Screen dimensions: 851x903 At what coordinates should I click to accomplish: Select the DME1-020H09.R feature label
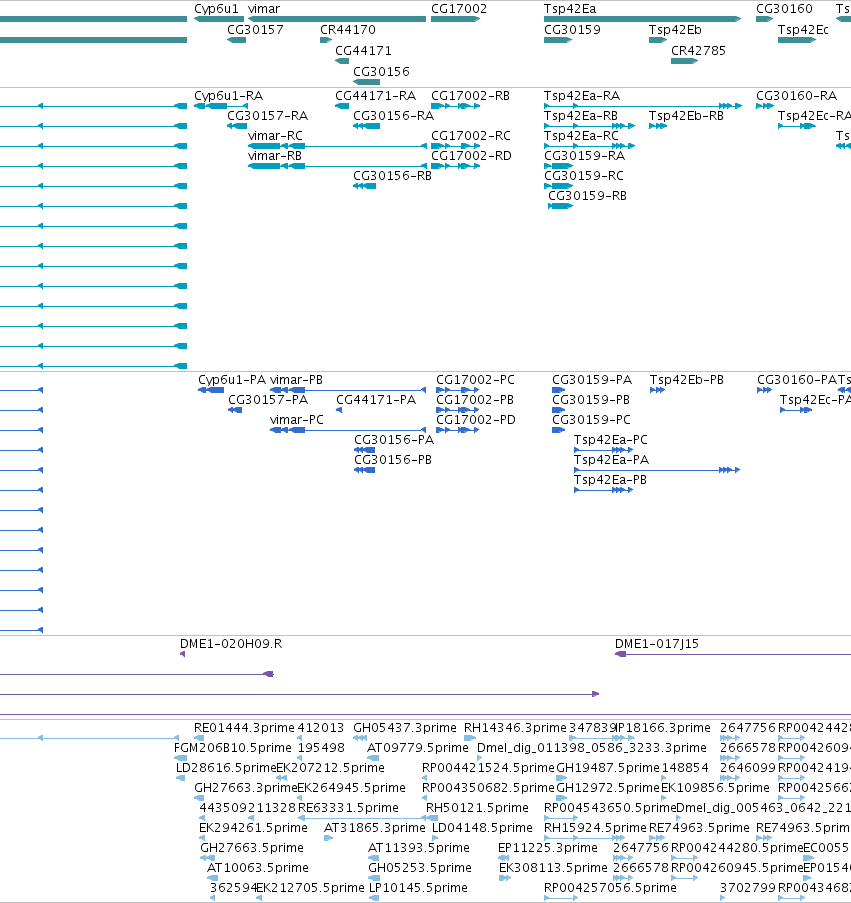pyautogui.click(x=231, y=644)
